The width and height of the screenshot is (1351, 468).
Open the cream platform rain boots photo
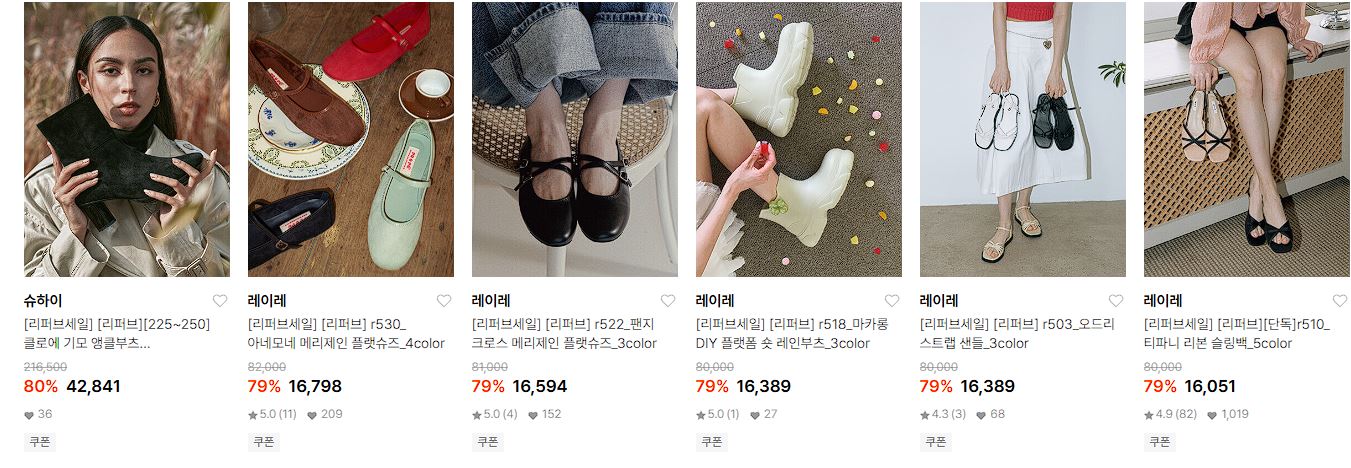(799, 139)
